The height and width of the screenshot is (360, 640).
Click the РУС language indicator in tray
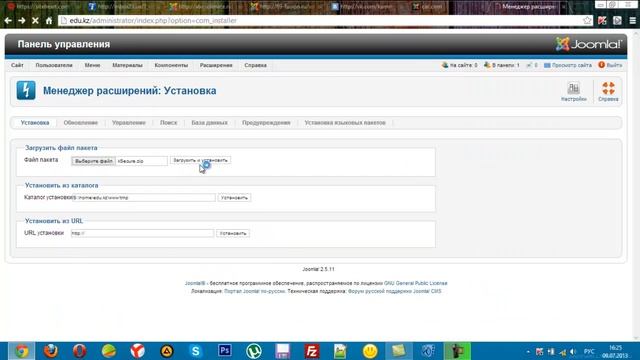(589, 352)
